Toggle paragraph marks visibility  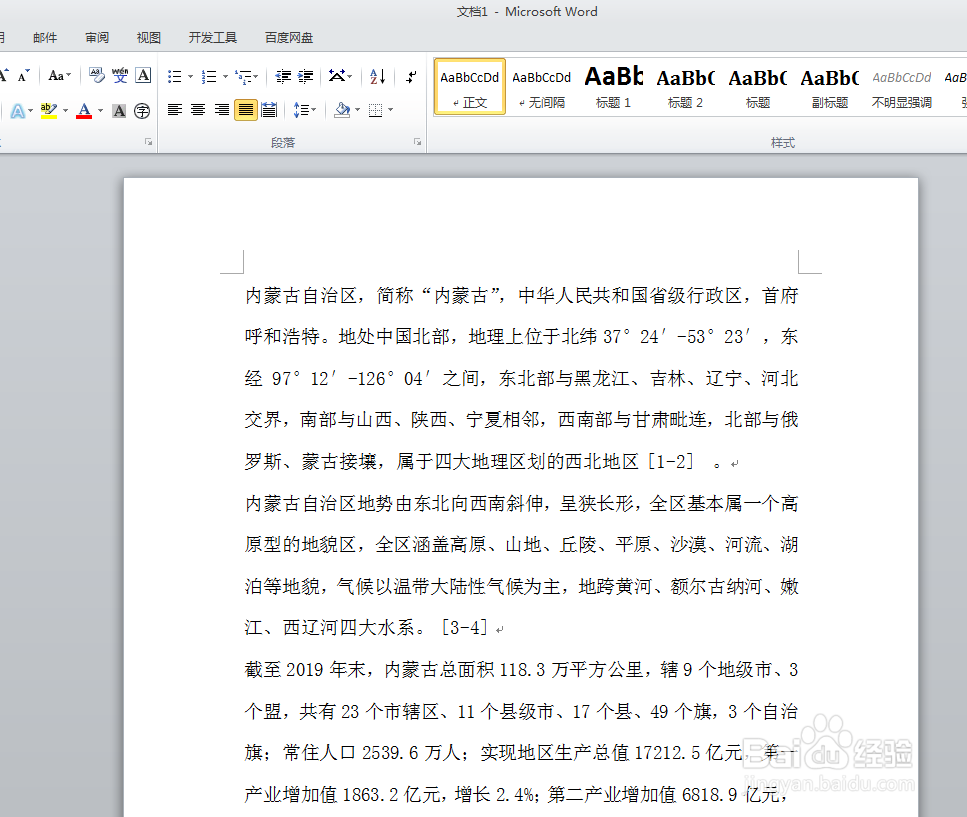(x=409, y=76)
